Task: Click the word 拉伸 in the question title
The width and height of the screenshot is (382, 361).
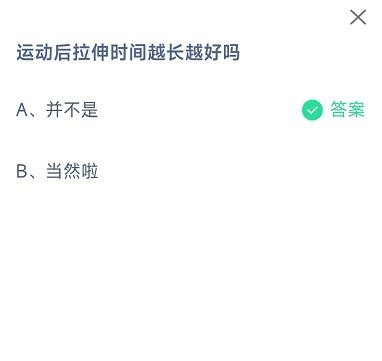Action: click(x=91, y=53)
